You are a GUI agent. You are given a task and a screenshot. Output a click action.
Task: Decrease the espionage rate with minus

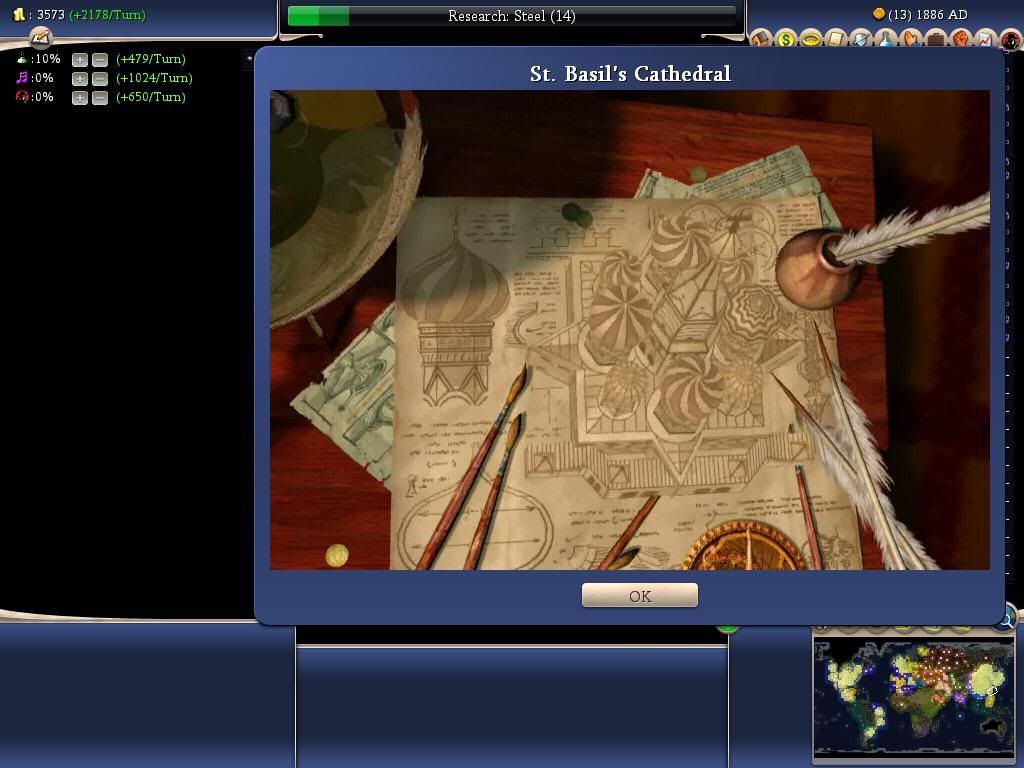click(x=100, y=97)
